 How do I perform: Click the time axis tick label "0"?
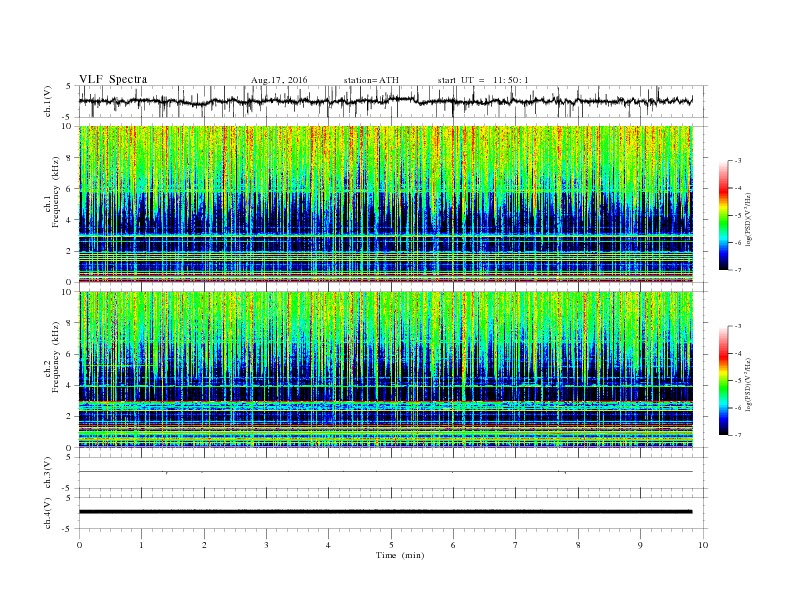pos(79,545)
